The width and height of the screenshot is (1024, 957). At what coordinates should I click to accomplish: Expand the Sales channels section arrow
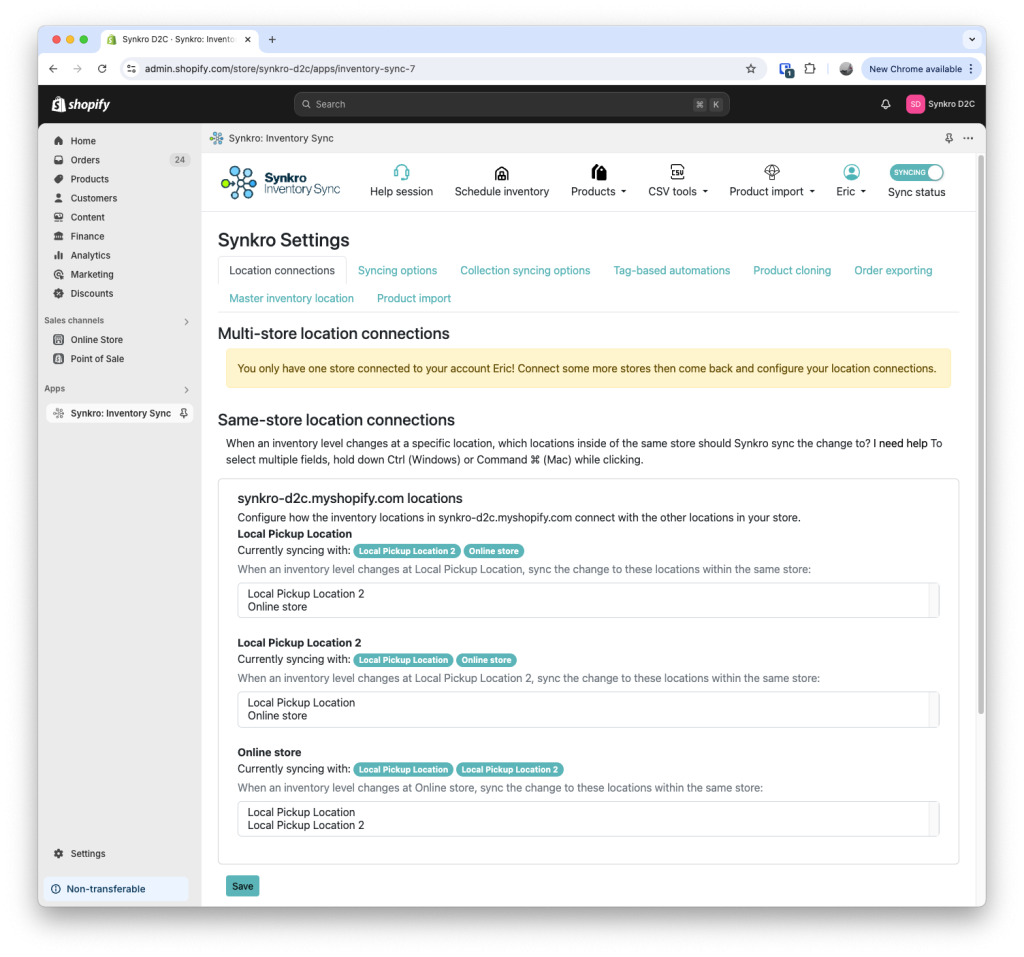click(186, 321)
